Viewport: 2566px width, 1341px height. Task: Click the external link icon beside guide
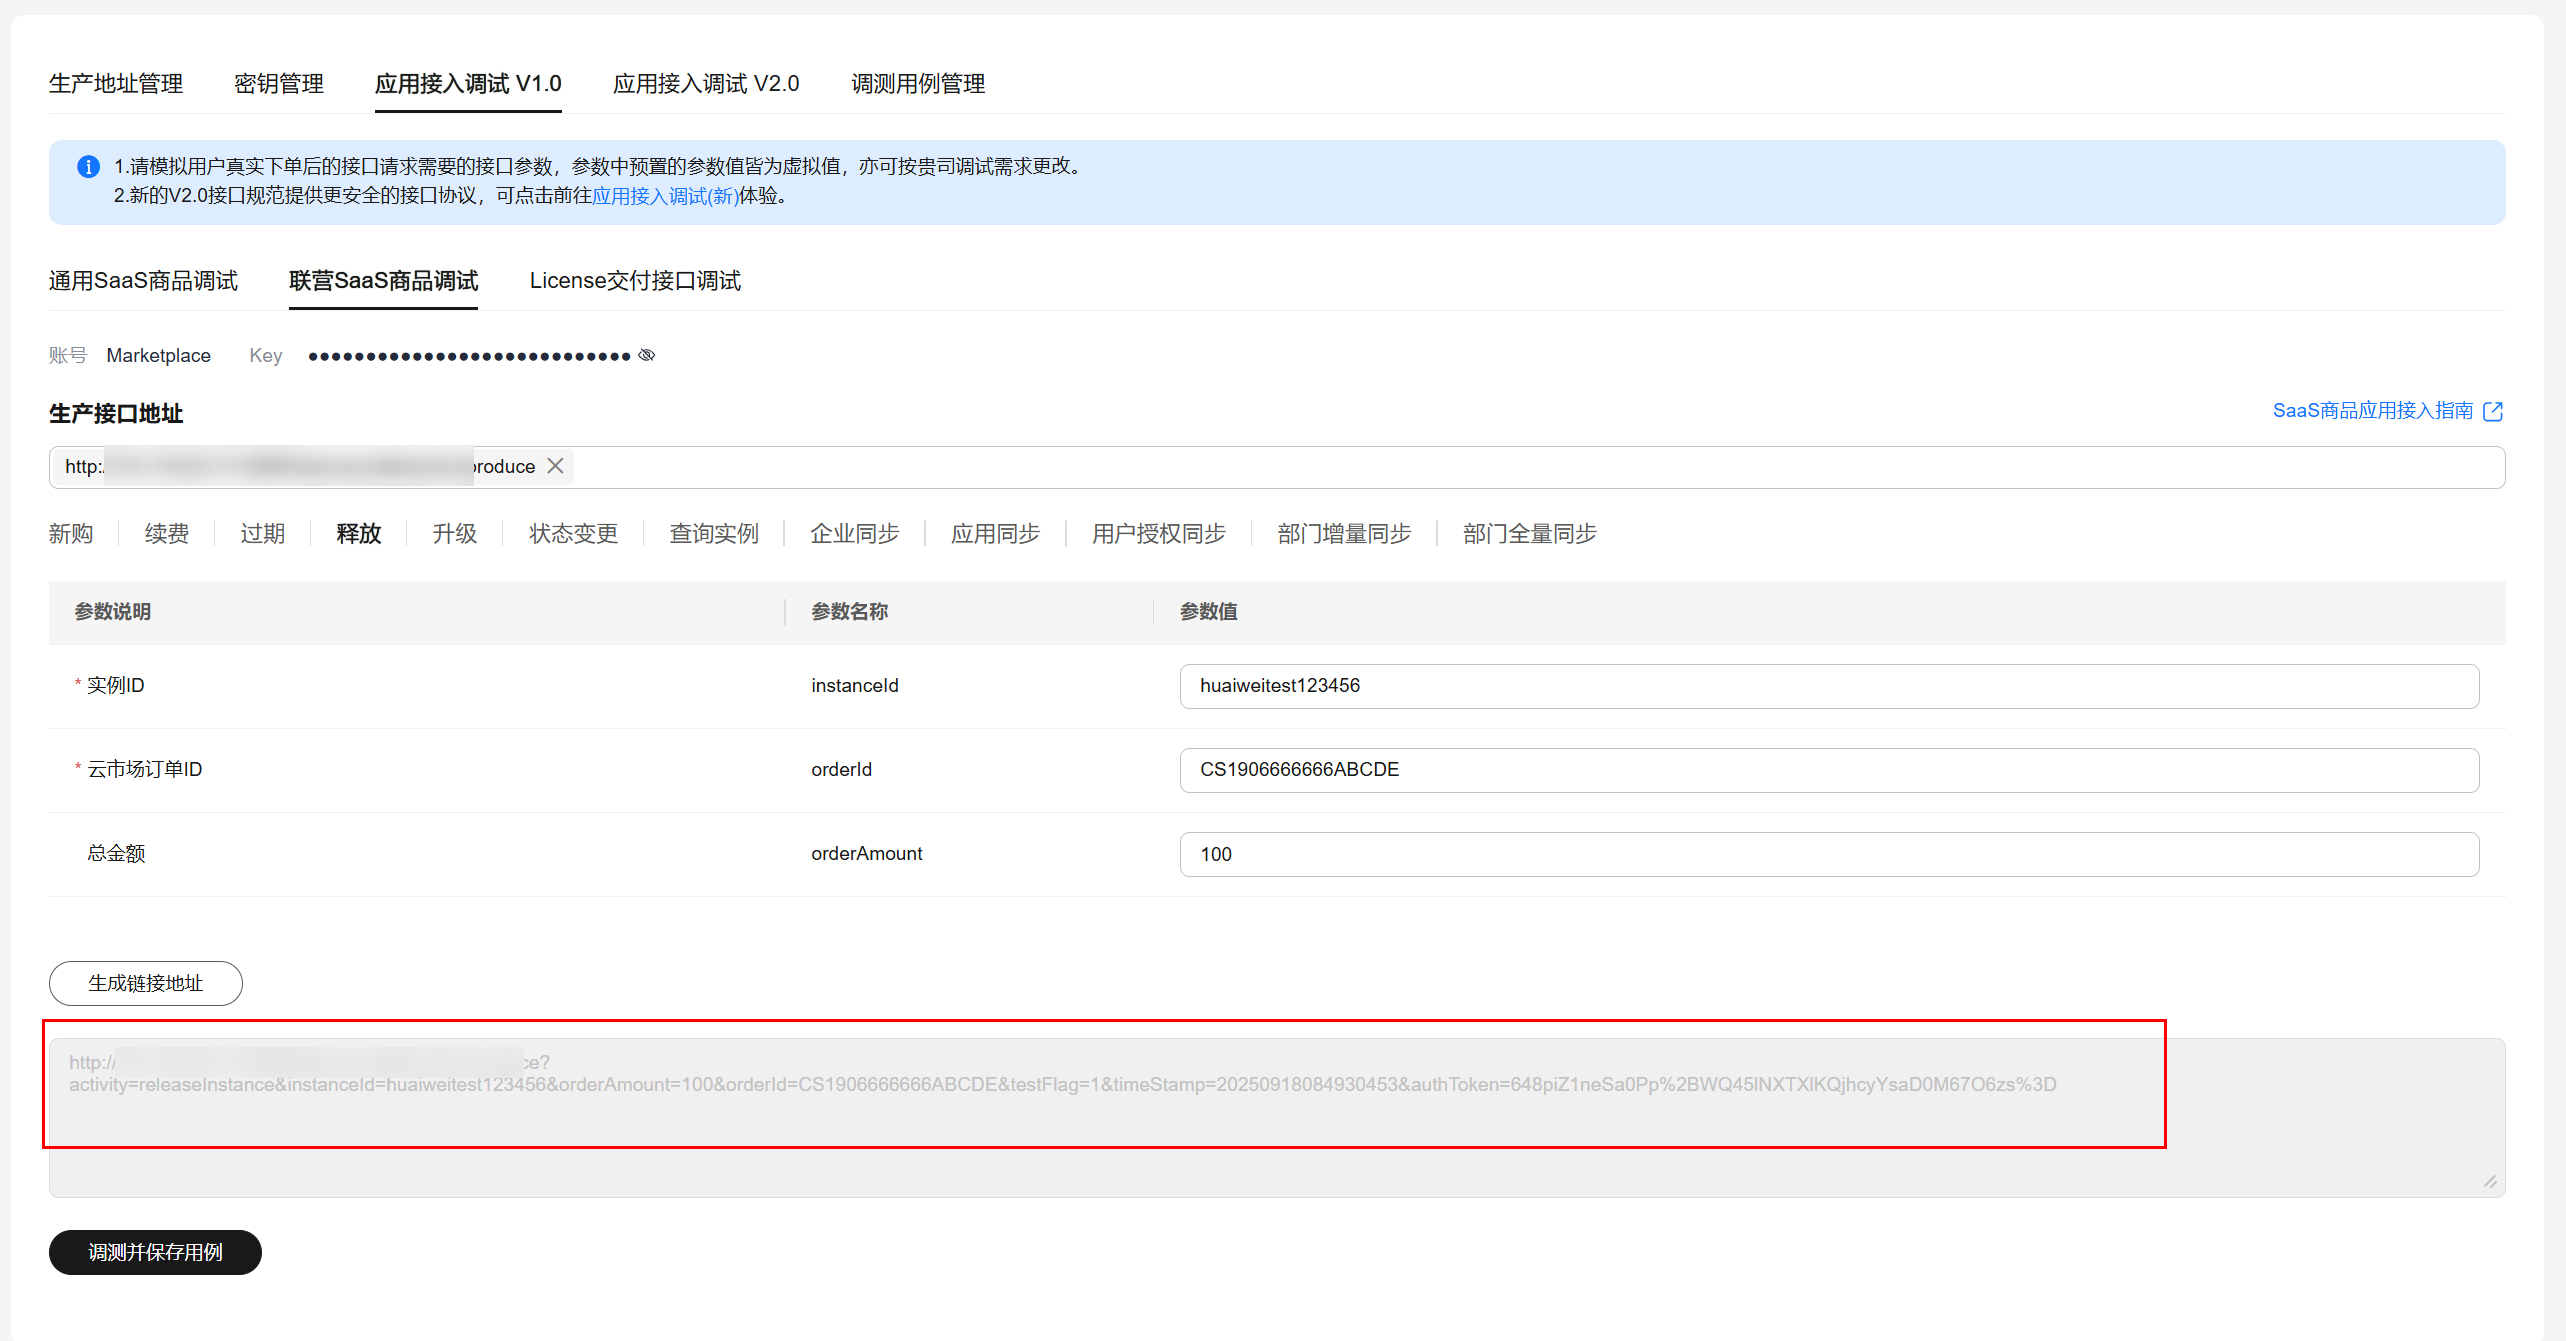2493,411
